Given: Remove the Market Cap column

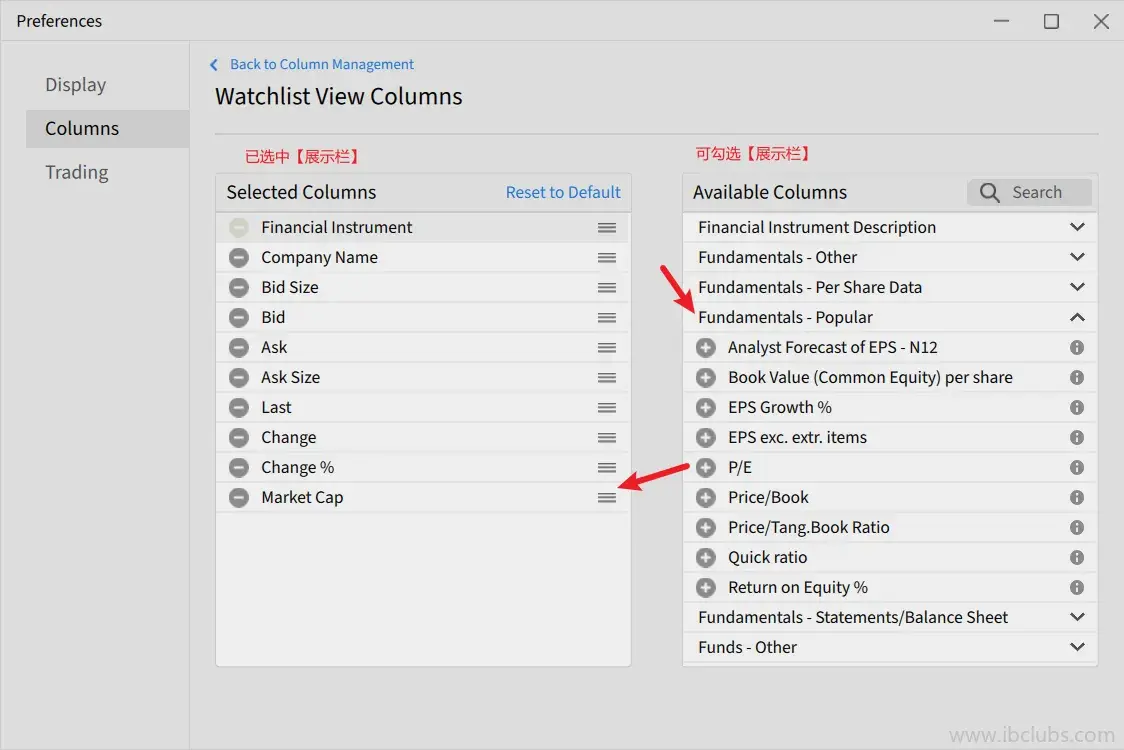Looking at the screenshot, I should click(239, 498).
